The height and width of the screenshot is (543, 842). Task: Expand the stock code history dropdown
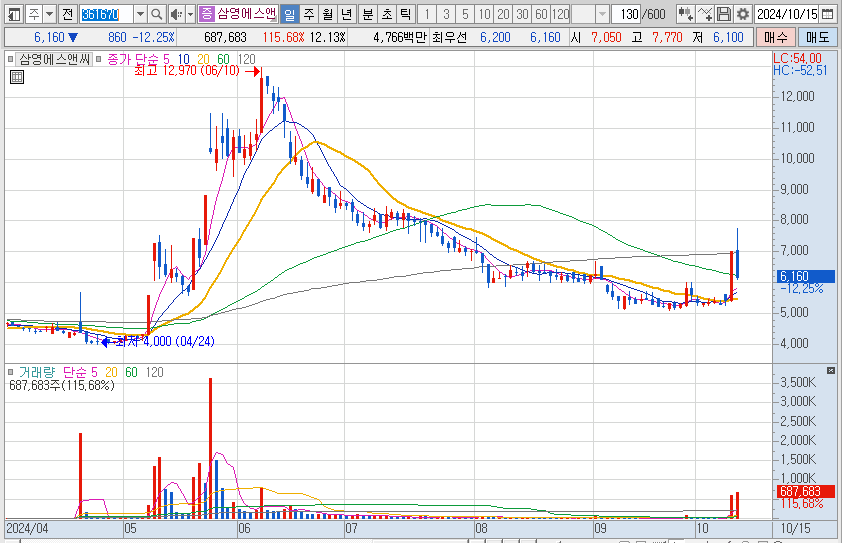coord(140,14)
